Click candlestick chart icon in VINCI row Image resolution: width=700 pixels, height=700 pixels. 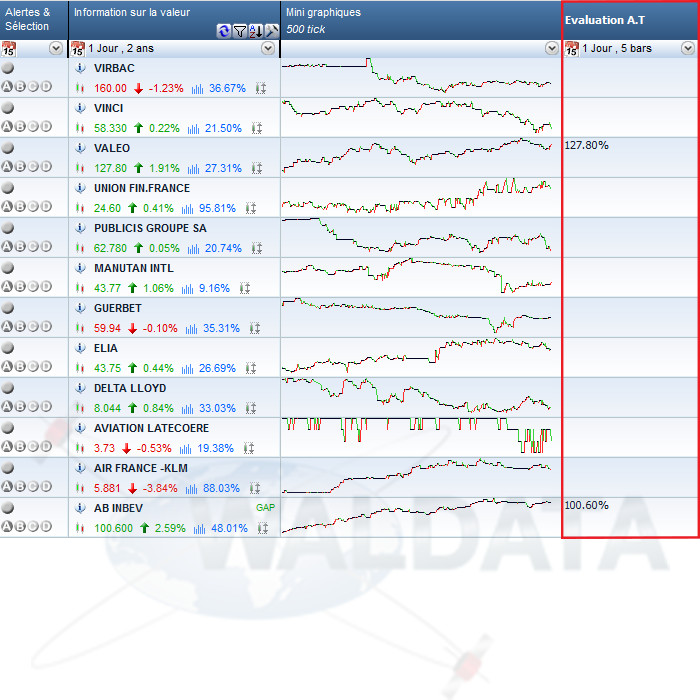pyautogui.click(x=81, y=128)
